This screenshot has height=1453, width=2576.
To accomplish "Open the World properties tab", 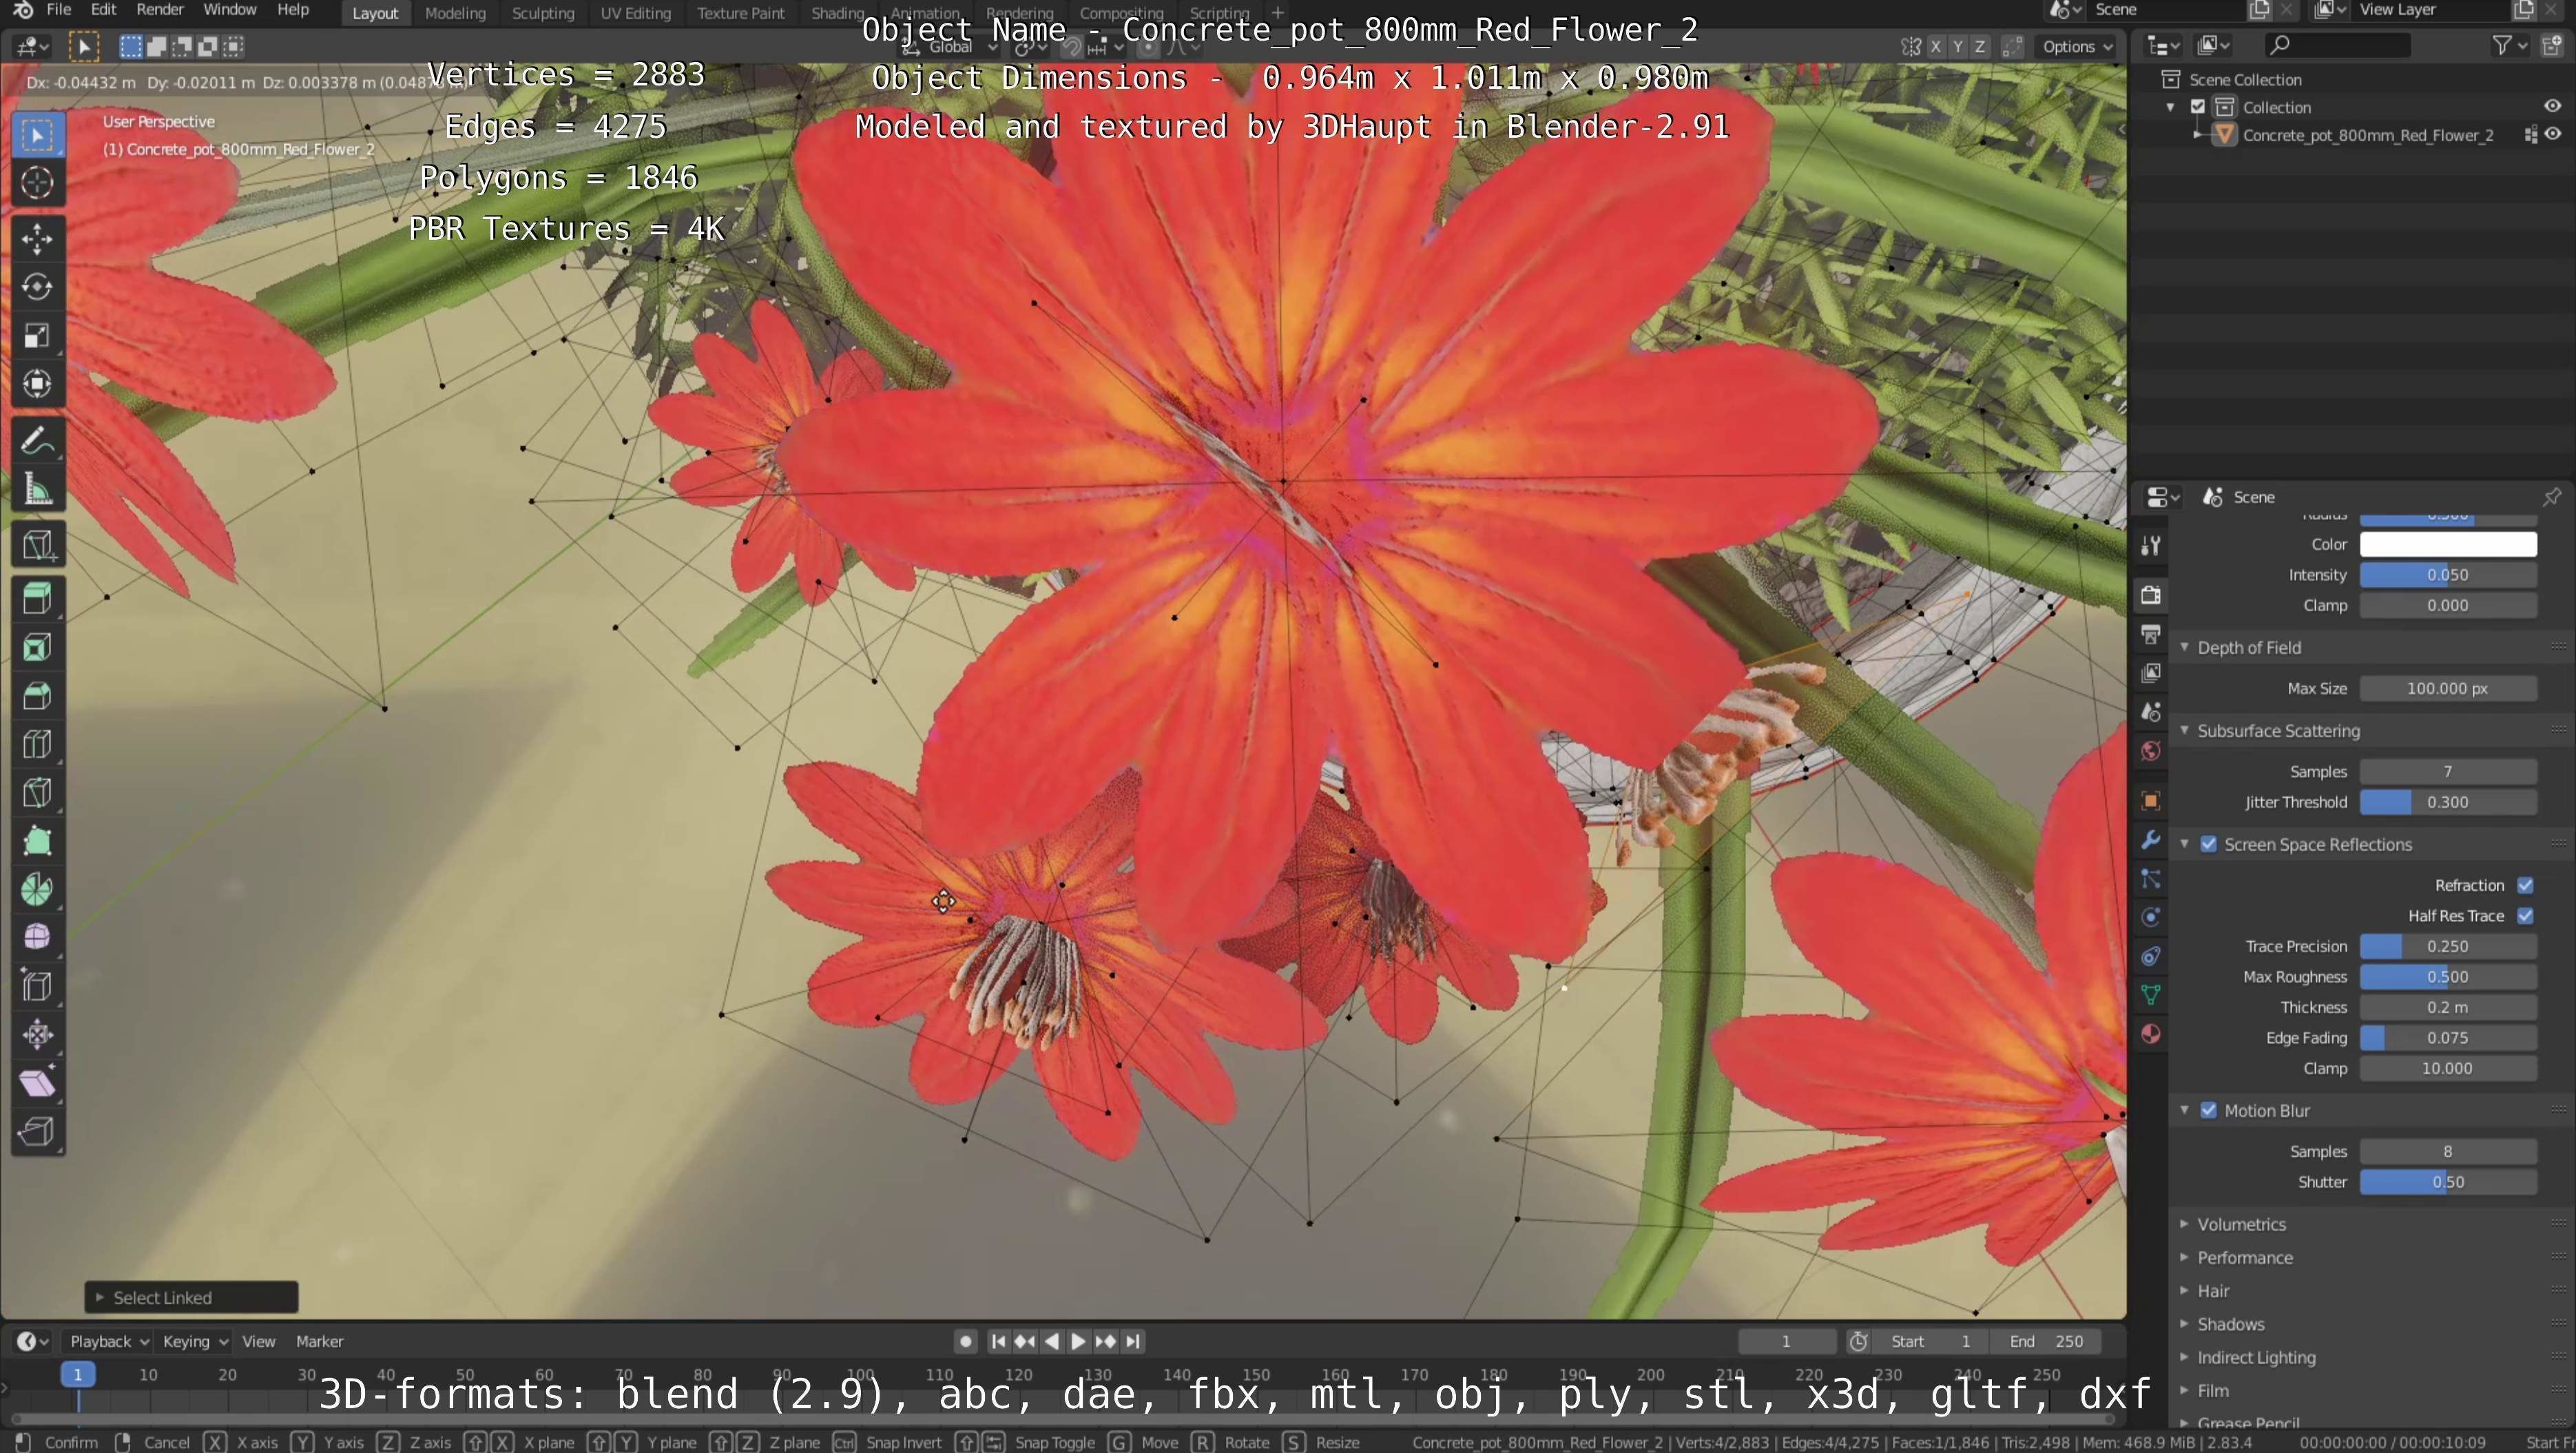I will coord(2151,751).
